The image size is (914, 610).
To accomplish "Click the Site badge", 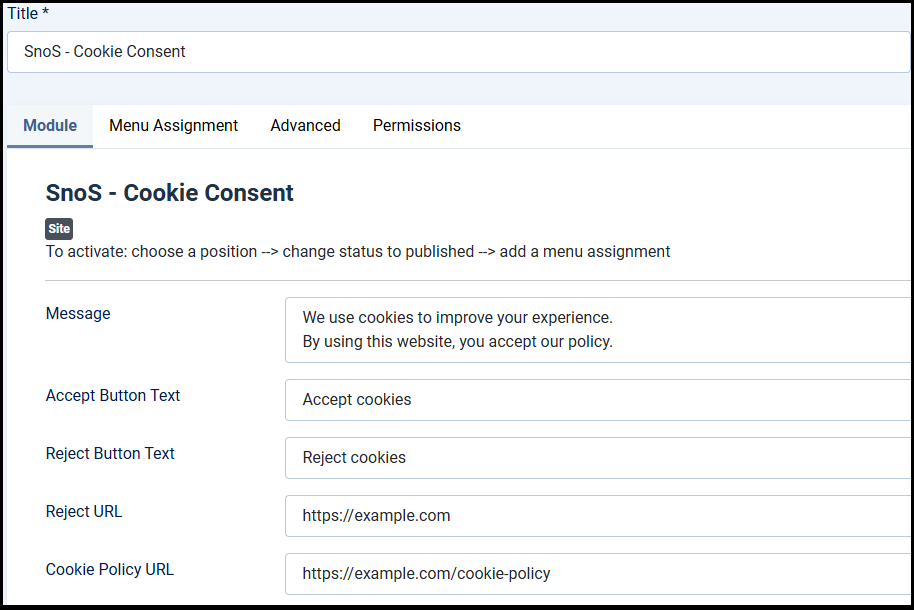I will pos(59,229).
